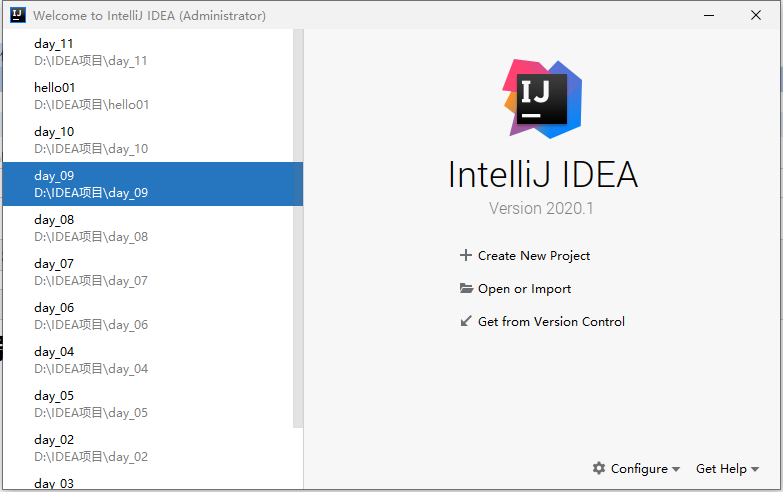Viewport: 783px width, 492px height.
Task: Select the day_10 recent project
Action: 90,140
